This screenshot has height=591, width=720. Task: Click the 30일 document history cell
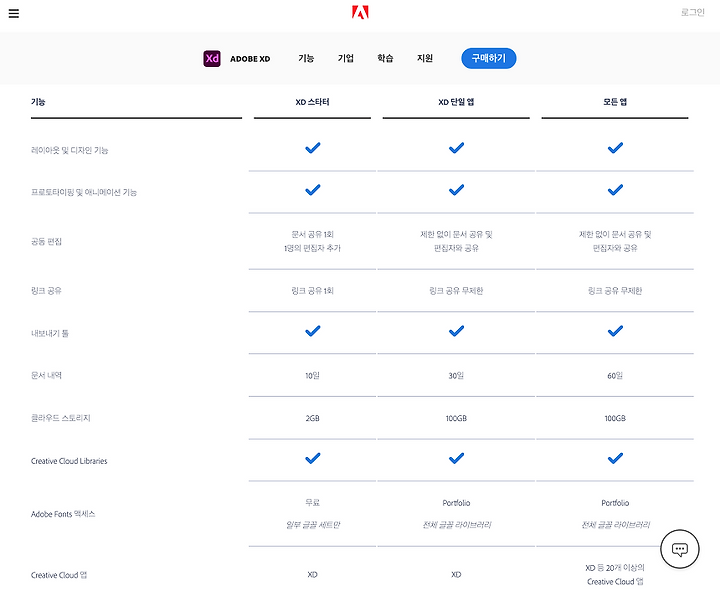pos(456,376)
